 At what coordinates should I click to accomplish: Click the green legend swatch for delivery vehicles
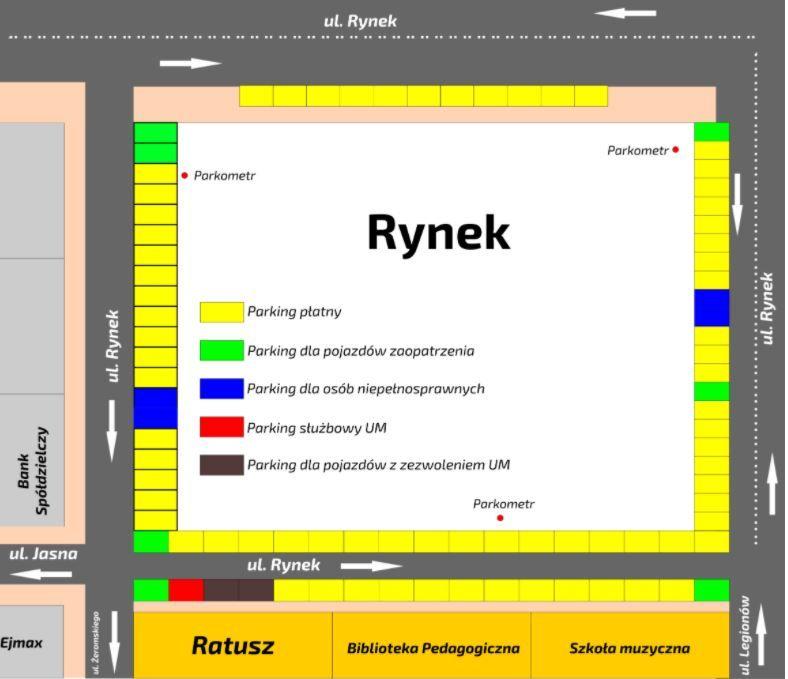[222, 351]
